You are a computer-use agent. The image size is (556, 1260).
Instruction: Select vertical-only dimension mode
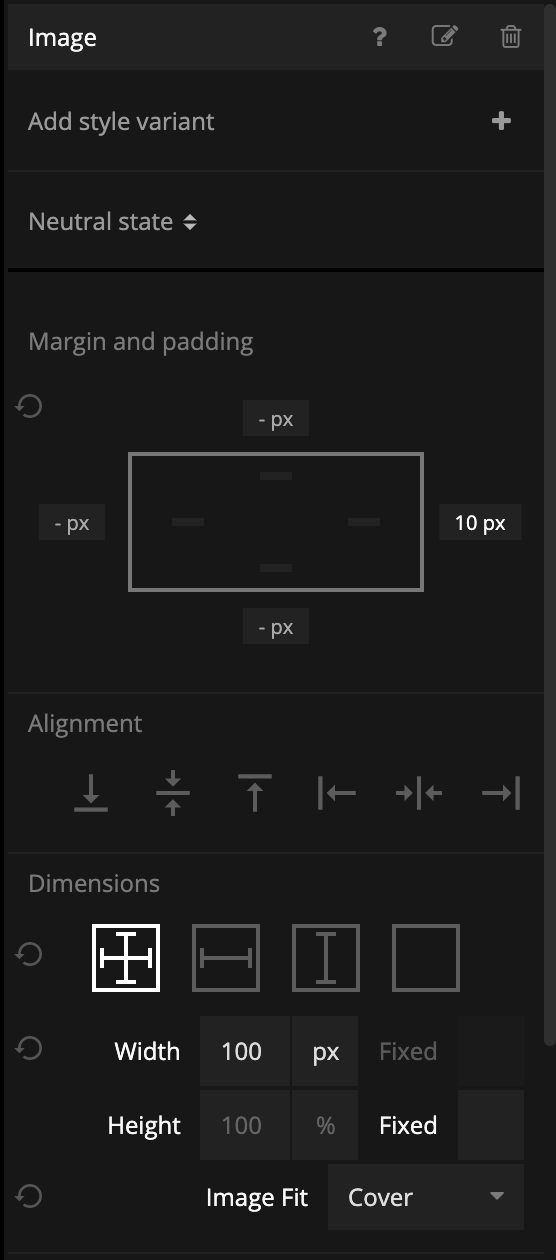pyautogui.click(x=326, y=957)
